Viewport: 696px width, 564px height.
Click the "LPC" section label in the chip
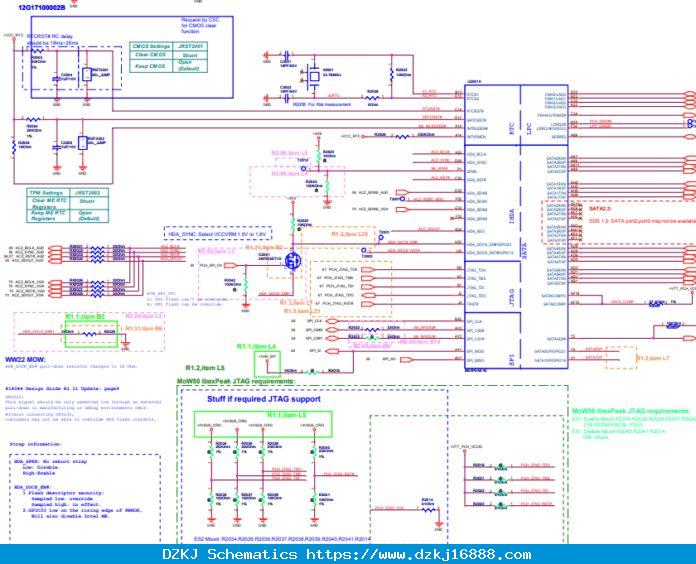528,128
